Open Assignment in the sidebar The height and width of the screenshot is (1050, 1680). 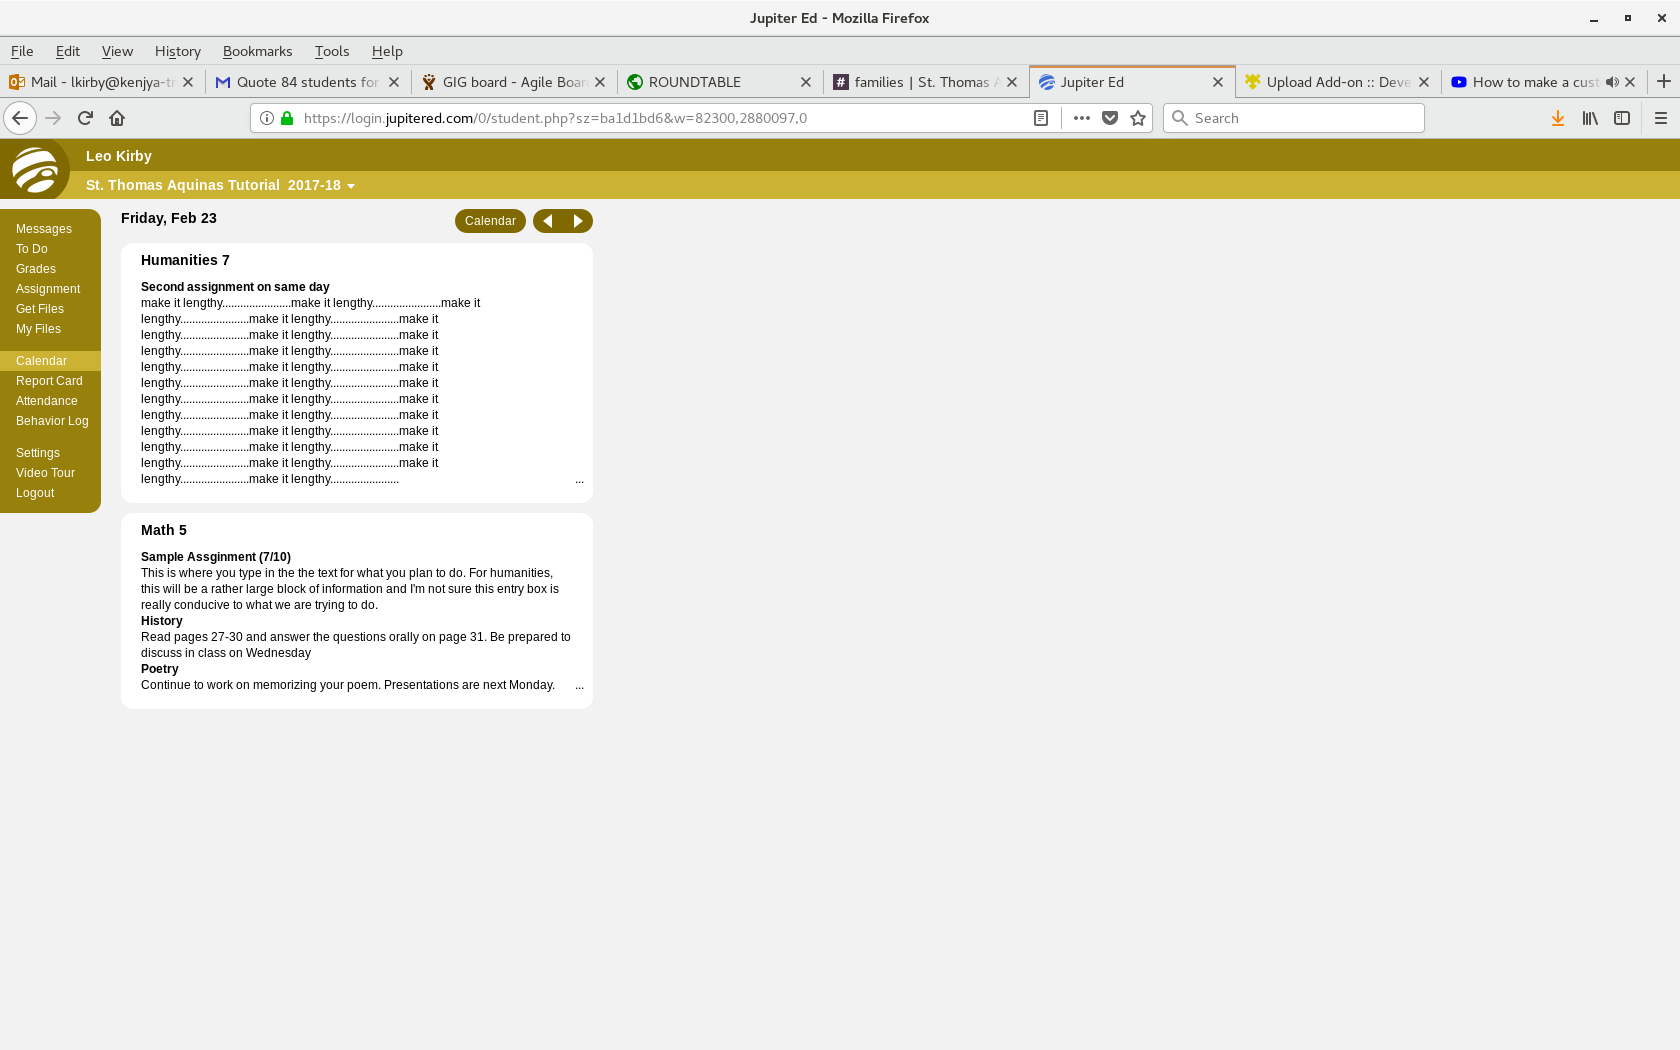(x=48, y=289)
